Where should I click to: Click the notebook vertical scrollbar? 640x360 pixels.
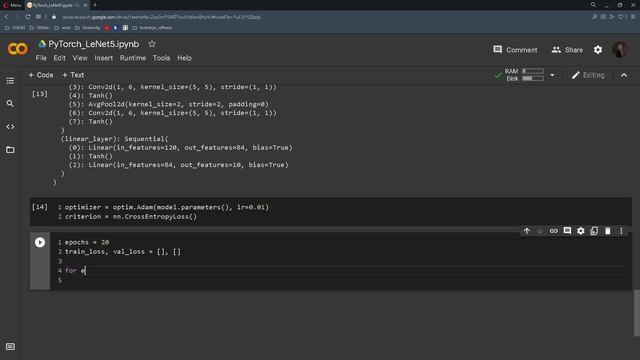click(x=636, y=312)
